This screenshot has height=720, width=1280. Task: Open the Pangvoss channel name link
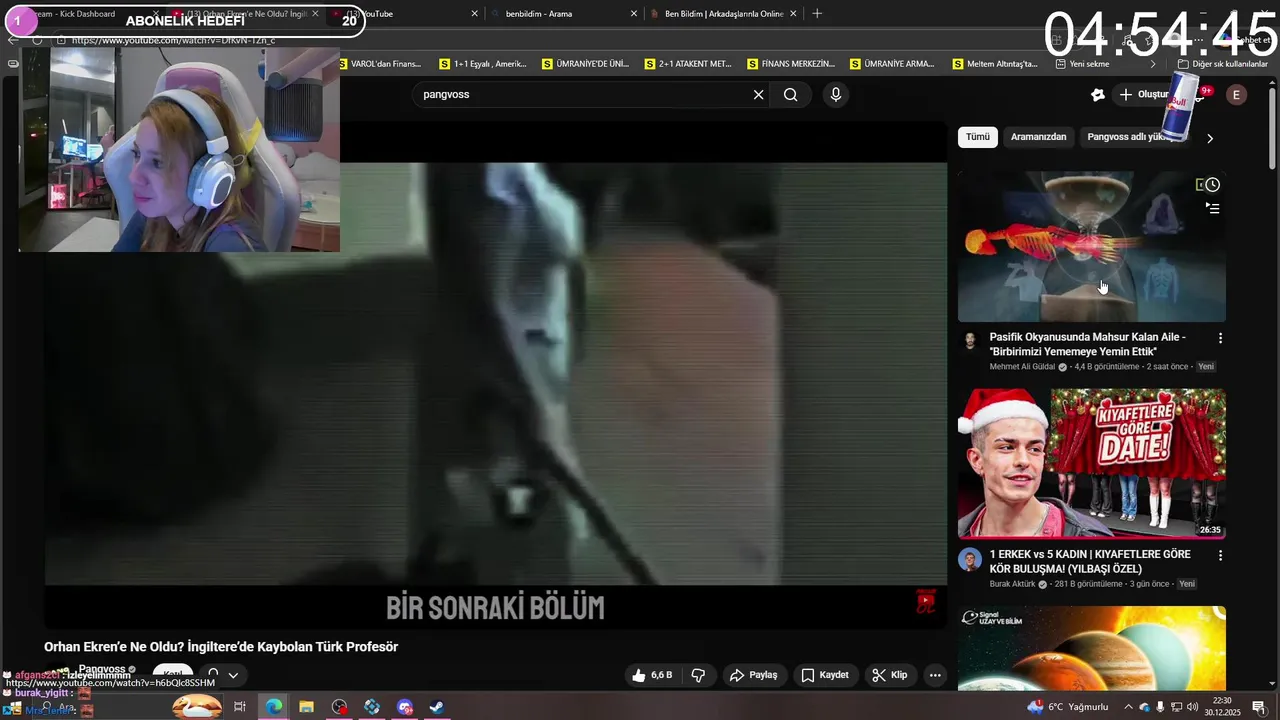[102, 669]
